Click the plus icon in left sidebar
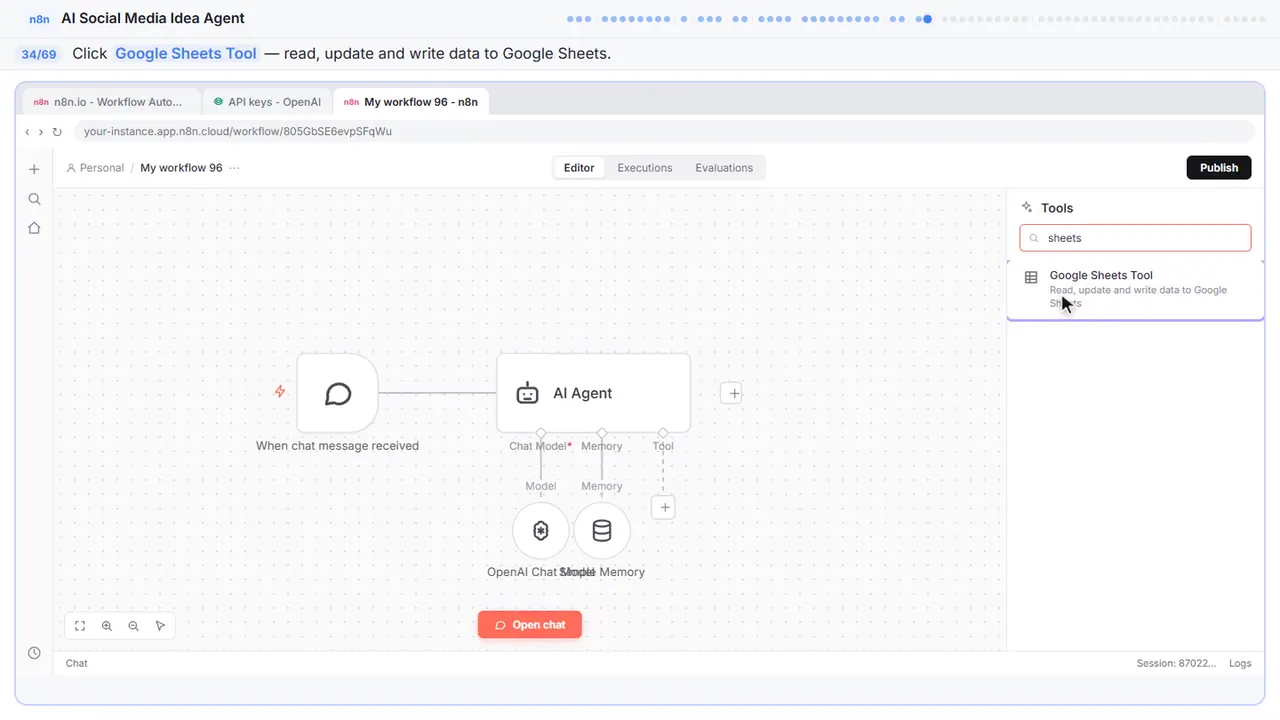1280x720 pixels. [x=34, y=169]
